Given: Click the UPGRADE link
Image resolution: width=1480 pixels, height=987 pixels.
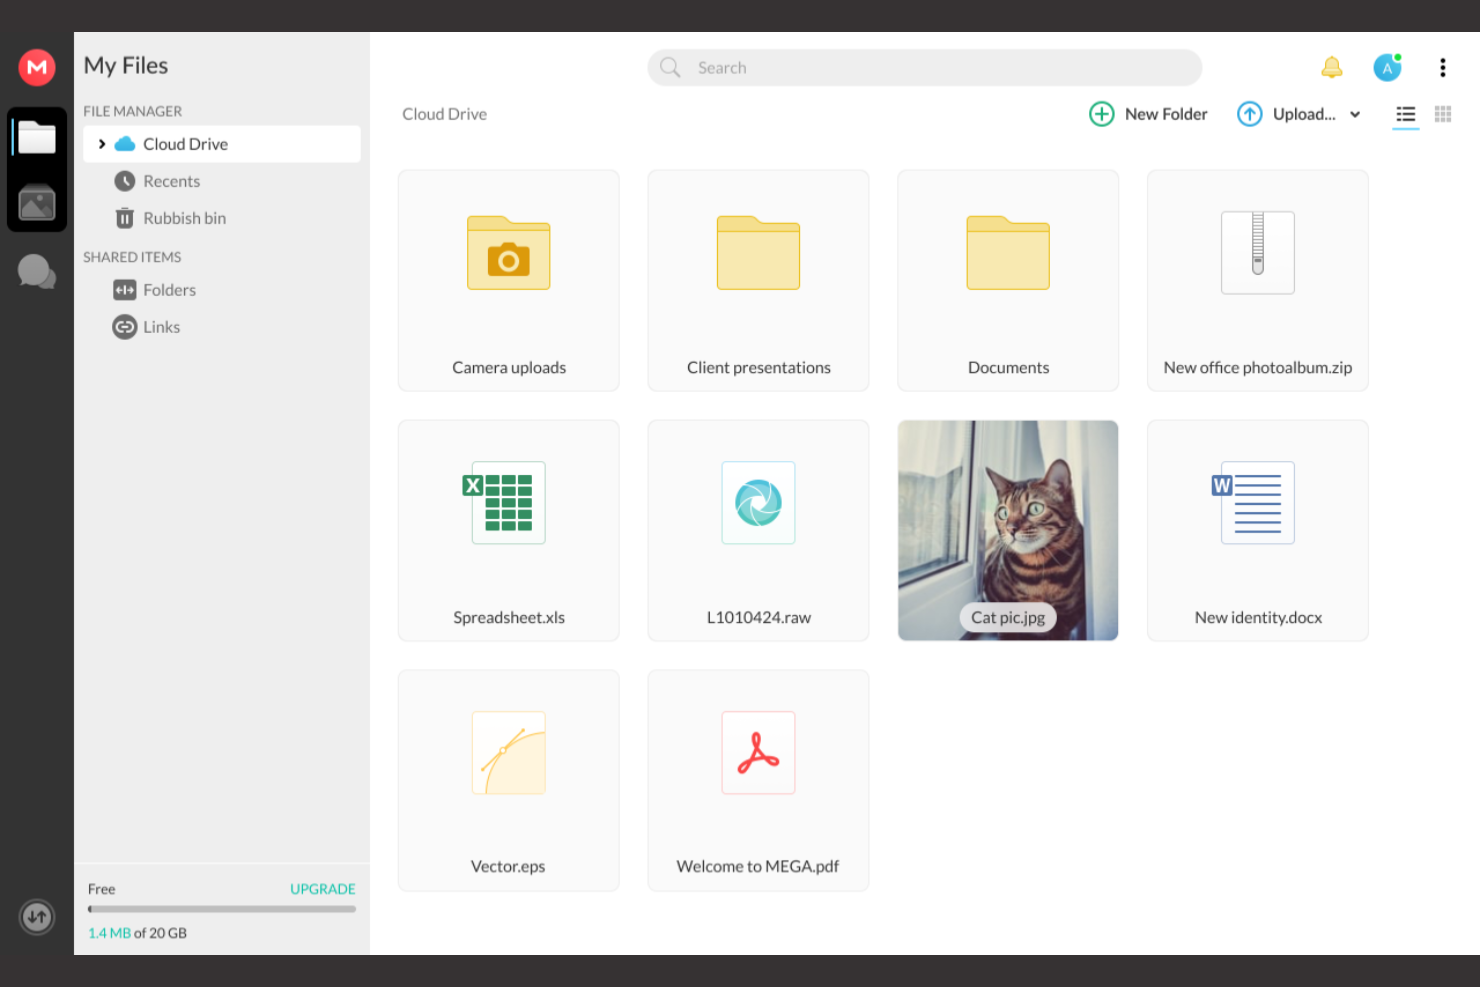Looking at the screenshot, I should (322, 888).
